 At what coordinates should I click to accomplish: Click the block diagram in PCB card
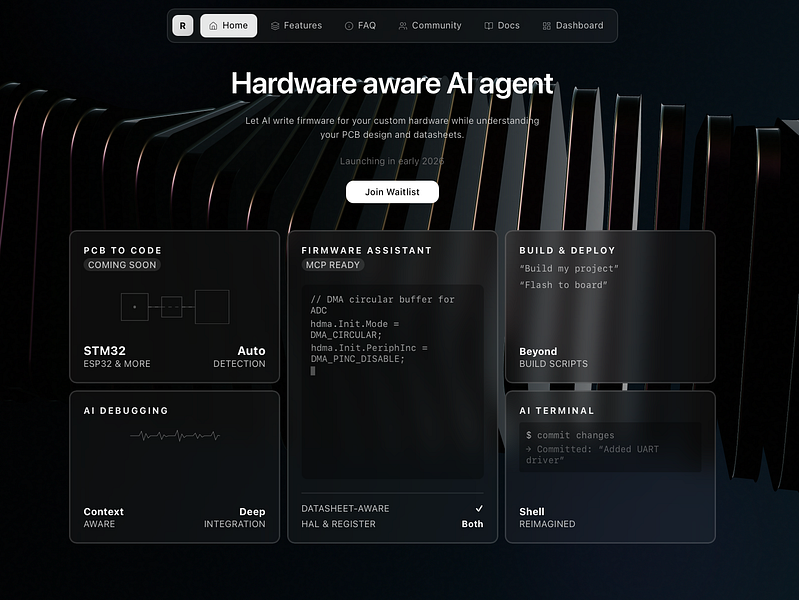(x=175, y=307)
